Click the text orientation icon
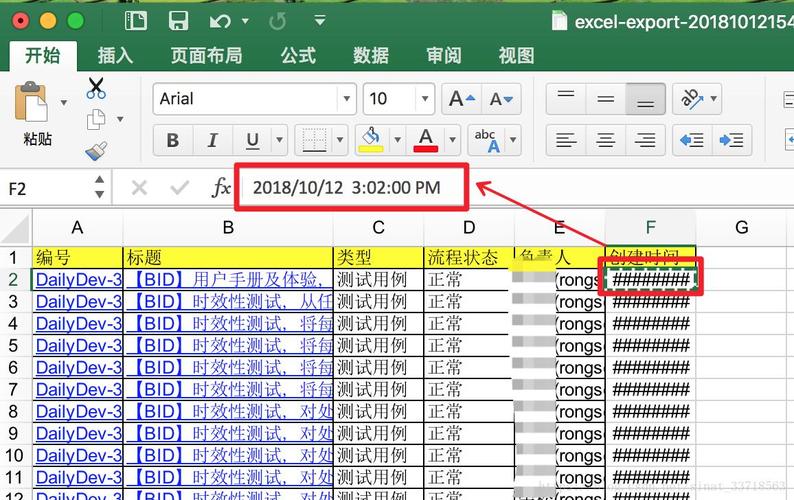This screenshot has width=794, height=500. 692,99
